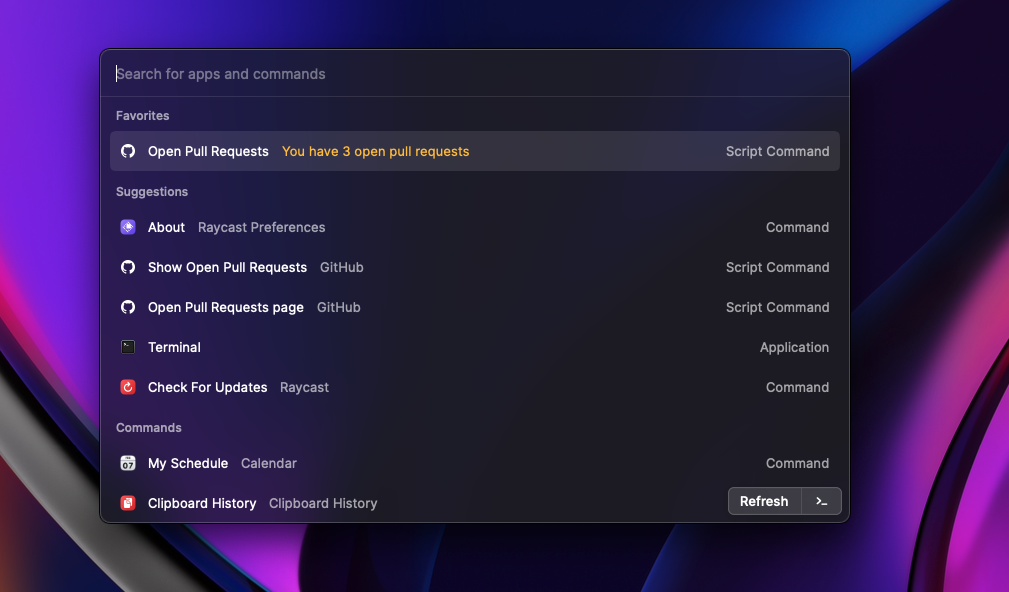Select the GitHub icon for Show Open Pull Requests
The width and height of the screenshot is (1009, 592).
[128, 267]
